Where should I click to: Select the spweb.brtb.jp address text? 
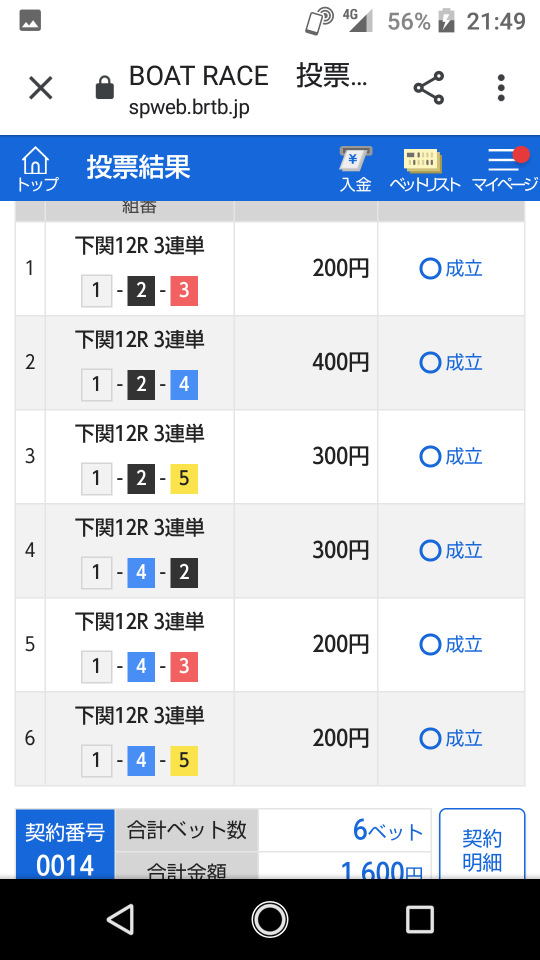tap(189, 108)
